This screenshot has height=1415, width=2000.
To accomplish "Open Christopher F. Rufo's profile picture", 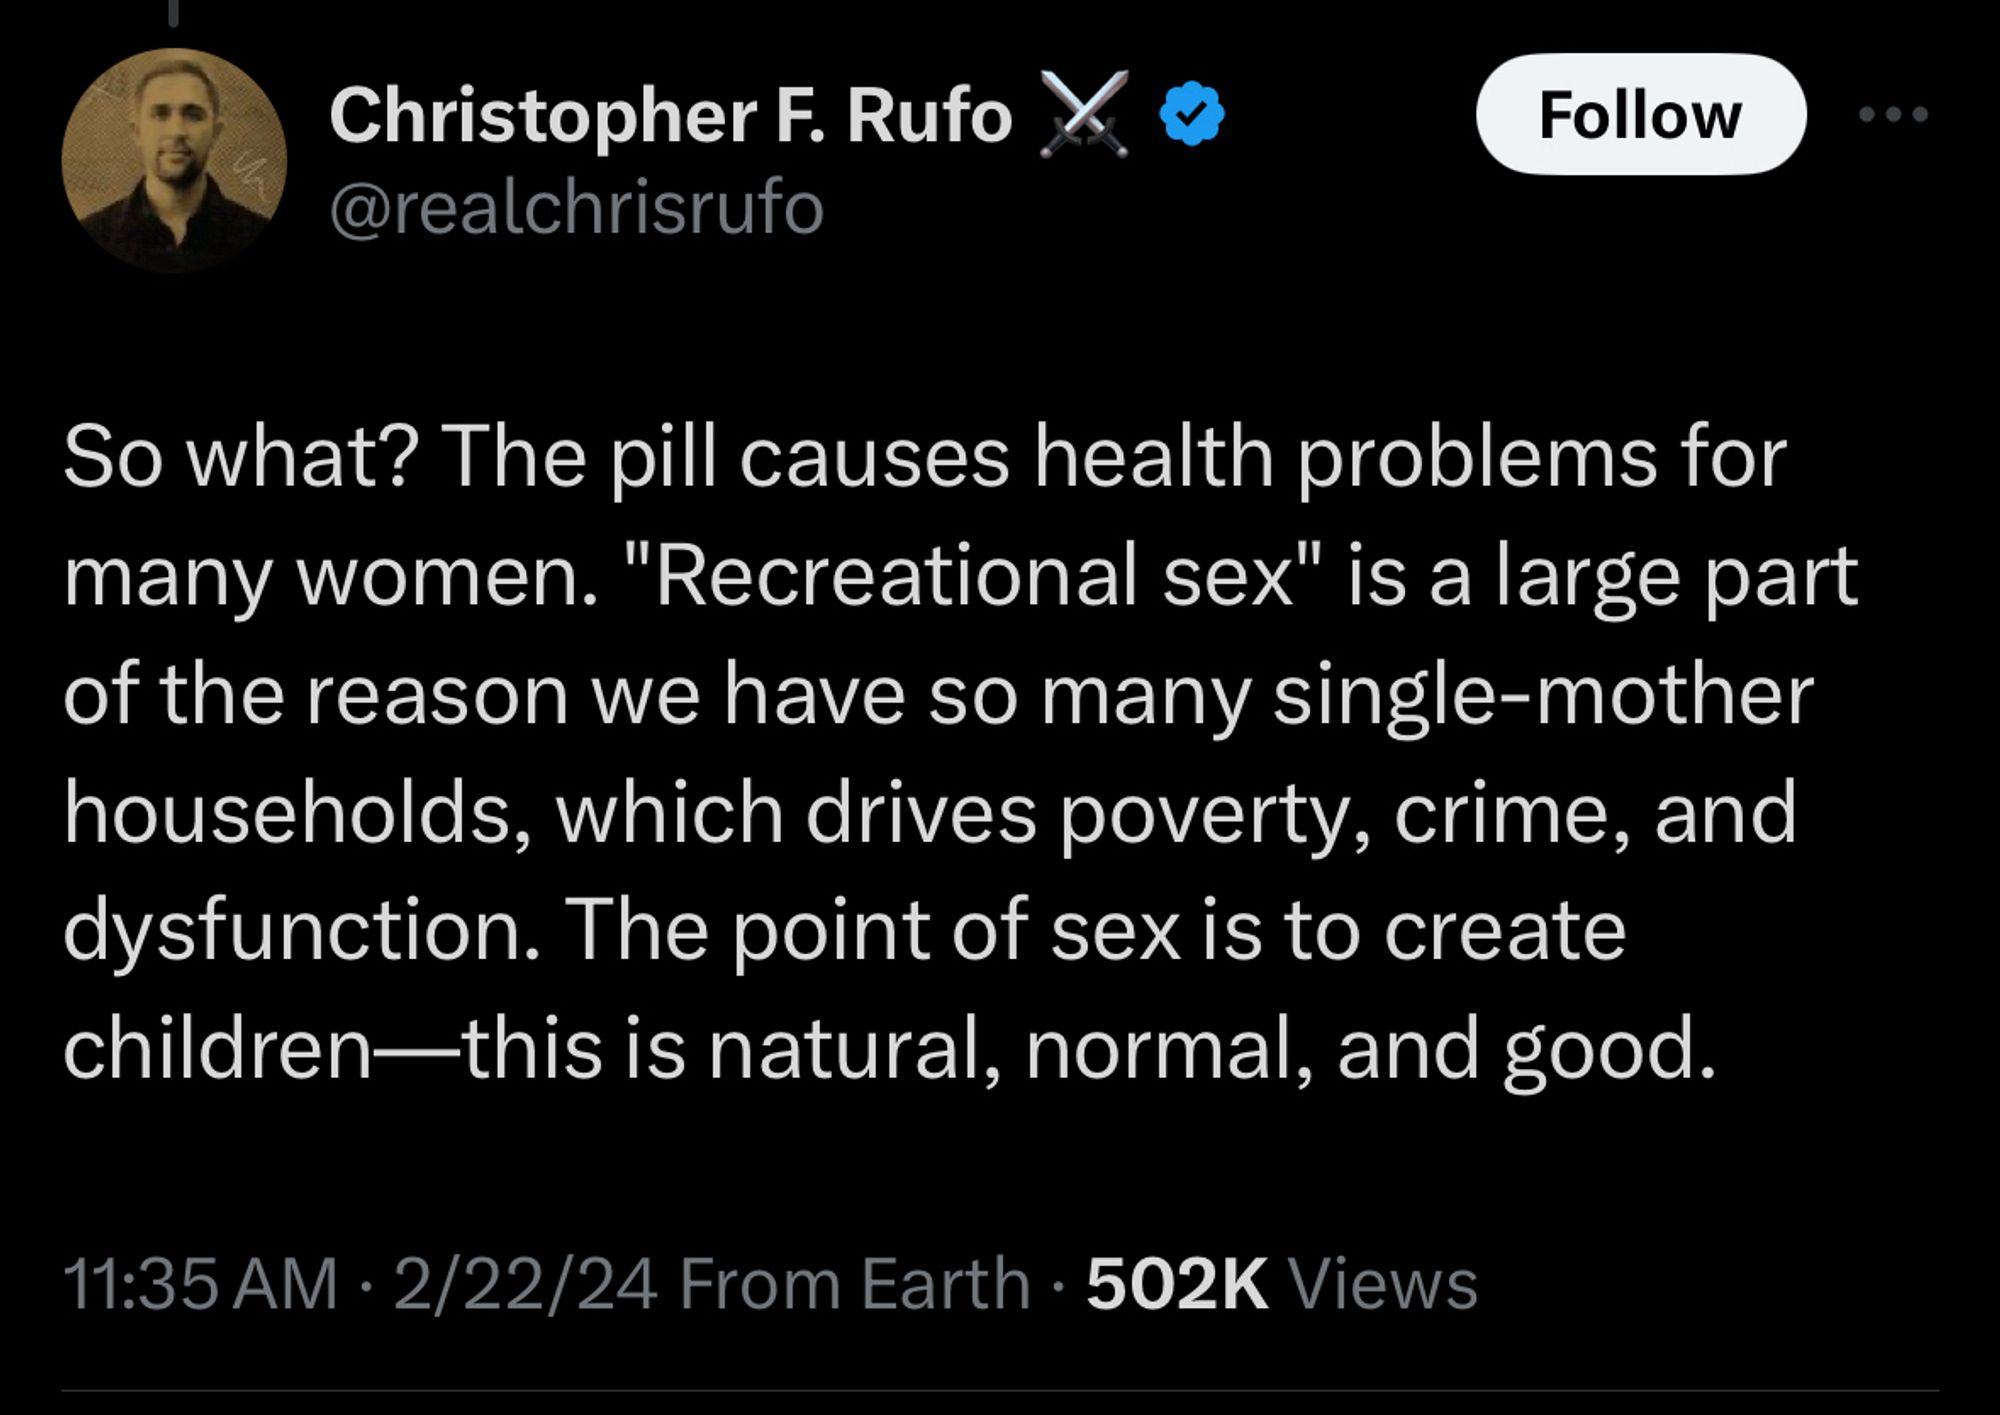I will 174,160.
